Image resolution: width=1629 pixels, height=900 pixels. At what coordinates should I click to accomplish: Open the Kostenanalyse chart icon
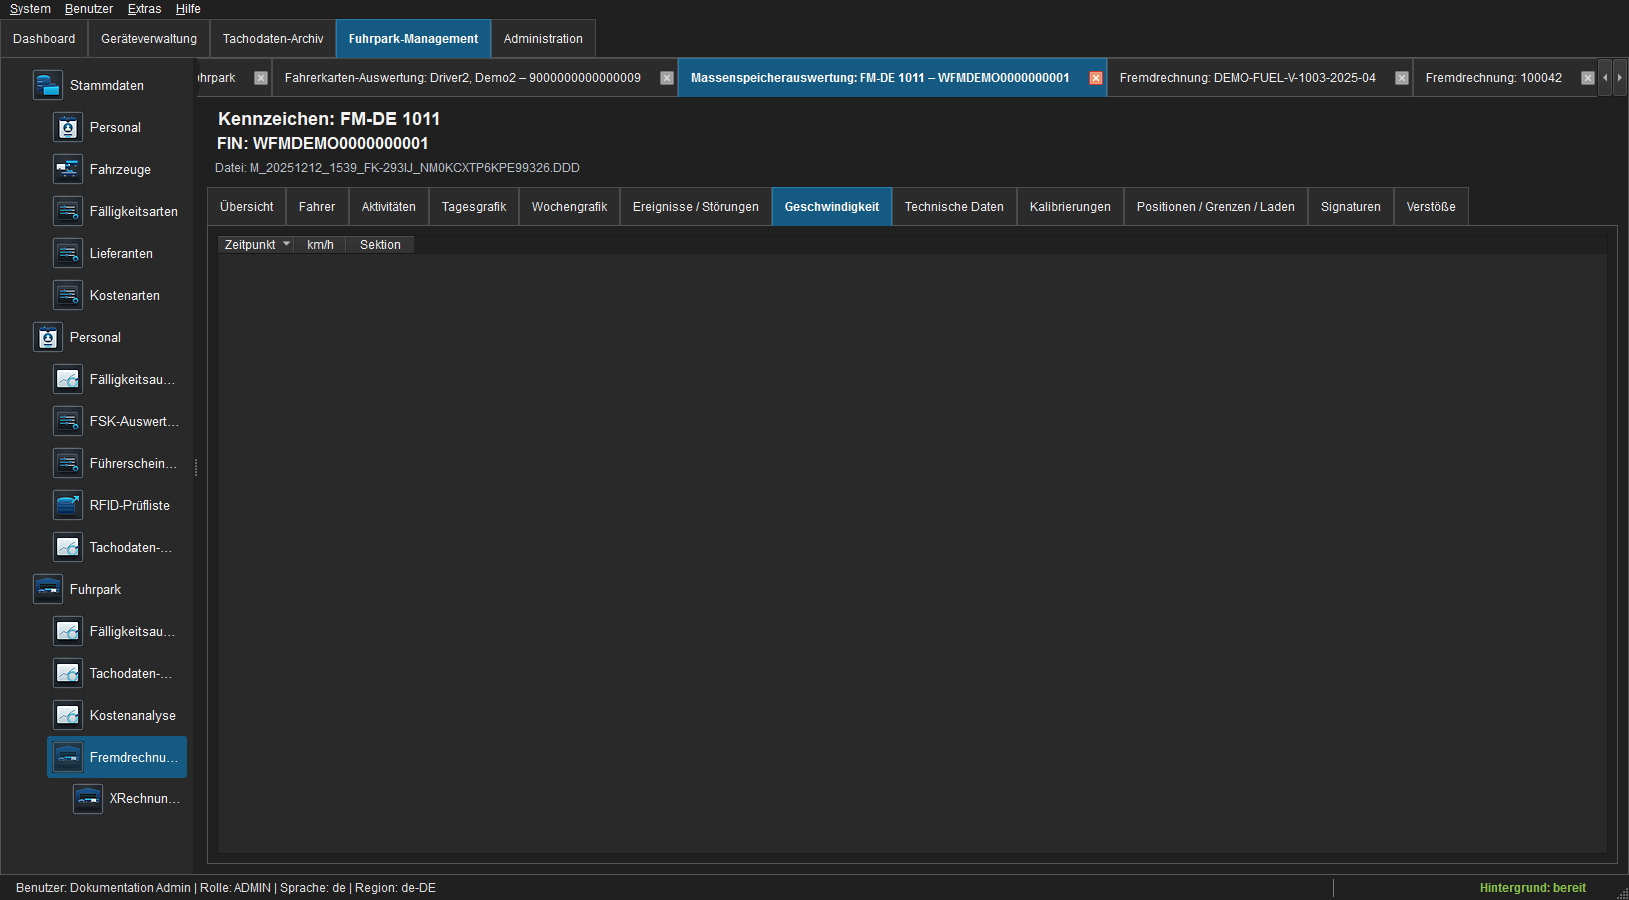click(67, 715)
